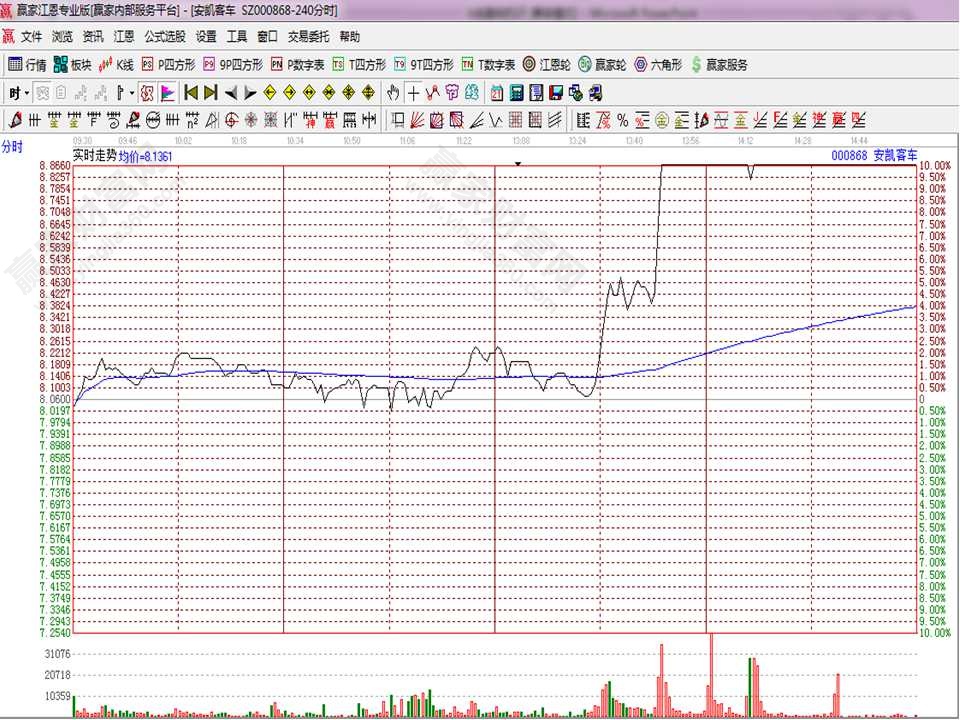Toggle the red swirl icon beside flag

tap(147, 93)
